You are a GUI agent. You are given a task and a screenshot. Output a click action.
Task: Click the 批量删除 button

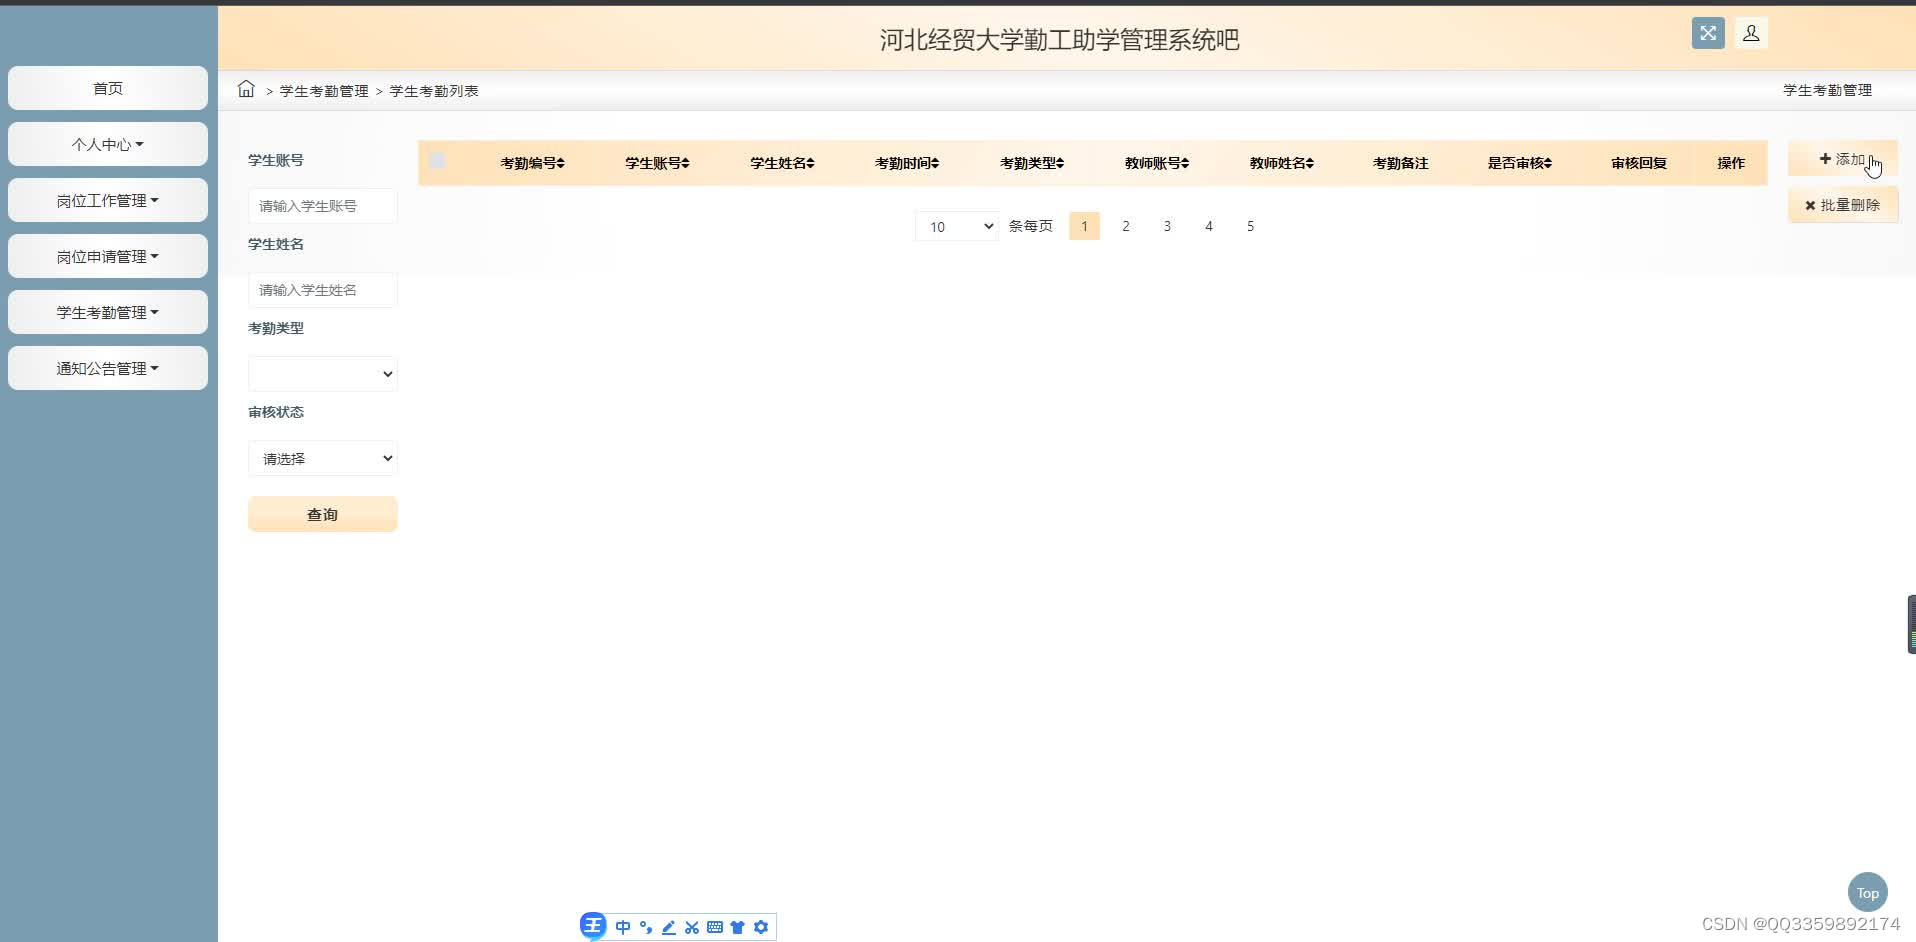pyautogui.click(x=1842, y=205)
